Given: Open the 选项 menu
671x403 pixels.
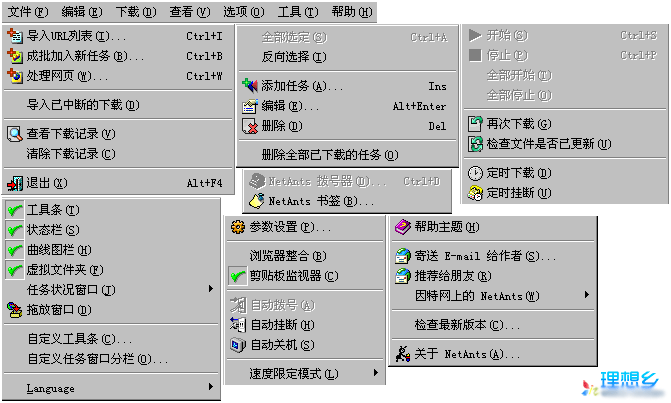Looking at the screenshot, I should [x=244, y=12].
